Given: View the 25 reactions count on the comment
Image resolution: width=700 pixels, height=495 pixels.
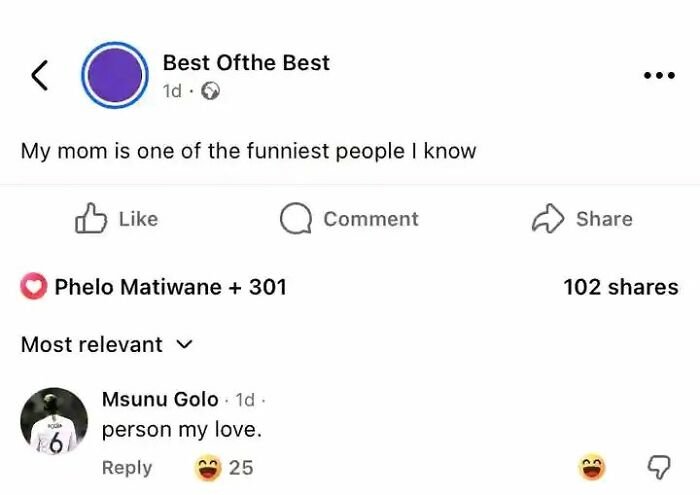Looking at the screenshot, I should (241, 467).
